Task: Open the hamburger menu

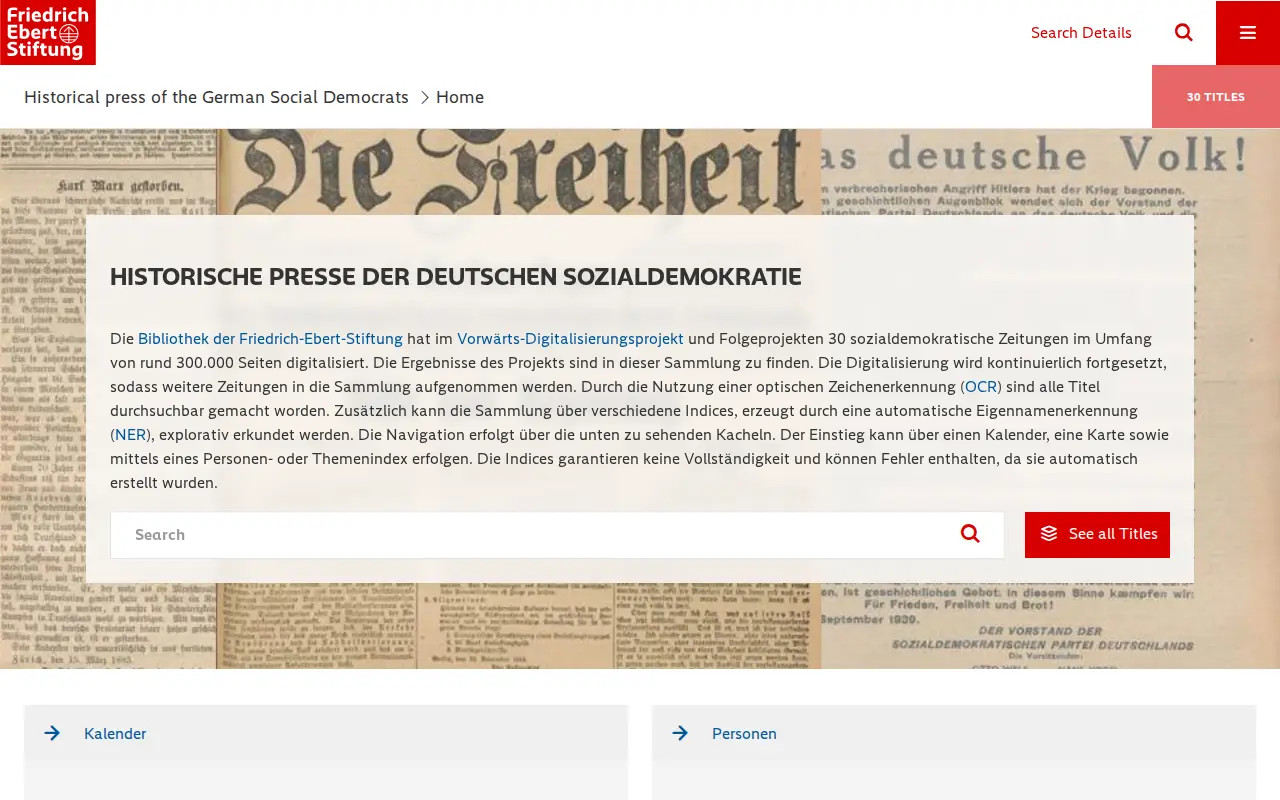Action: 1248,33
